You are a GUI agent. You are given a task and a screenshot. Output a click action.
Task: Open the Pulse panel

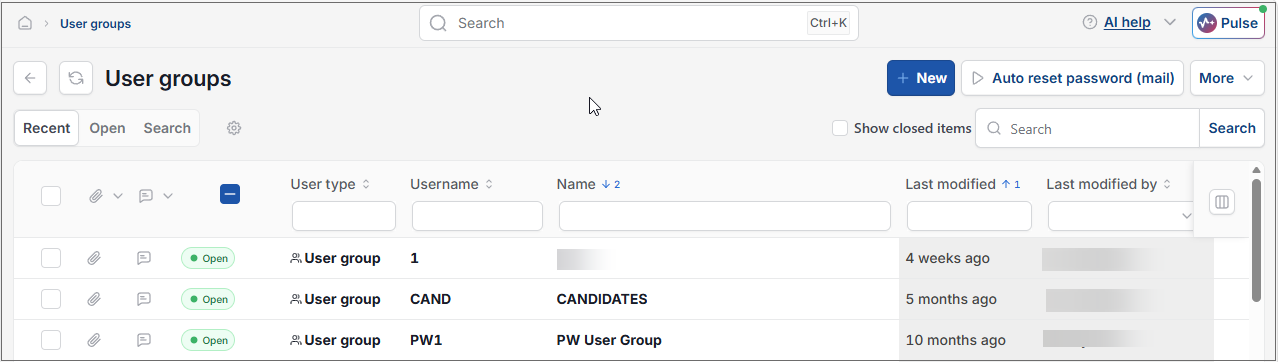point(1228,23)
